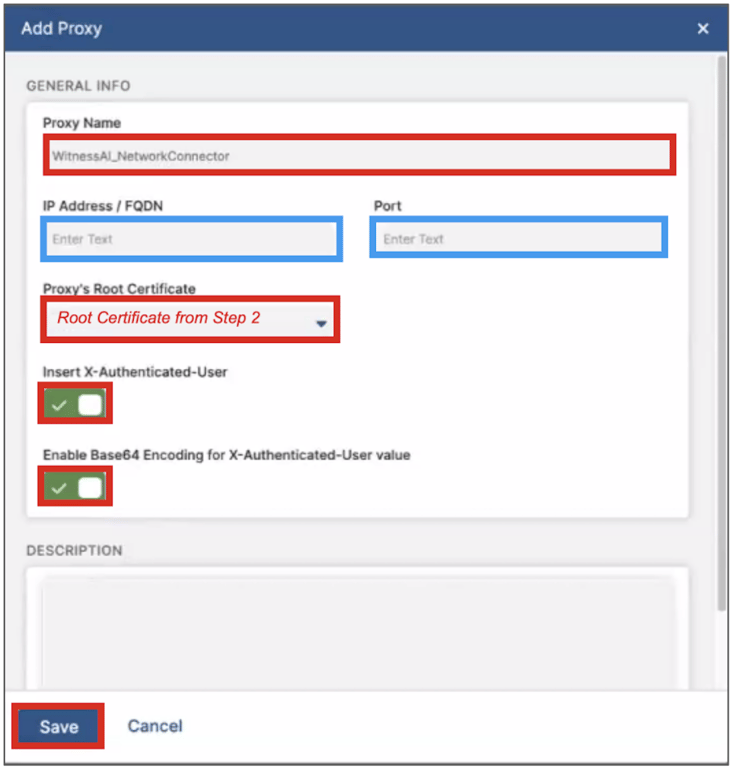Click the IP Address / FQDN field
Screen dimensions: 730x768
coord(191,239)
